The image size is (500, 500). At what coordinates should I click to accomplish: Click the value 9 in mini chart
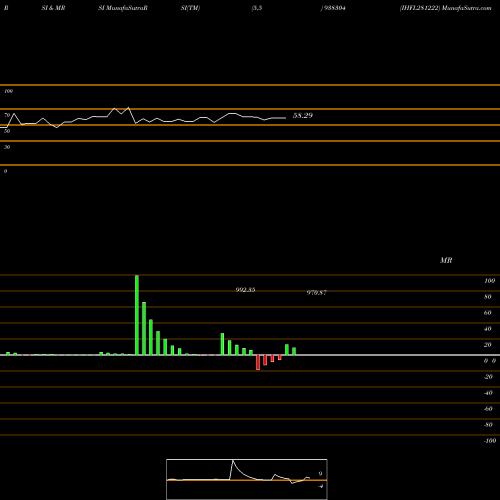320,474
